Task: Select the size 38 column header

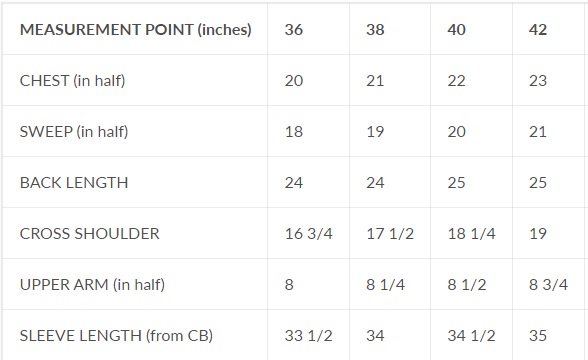Action: tap(375, 30)
